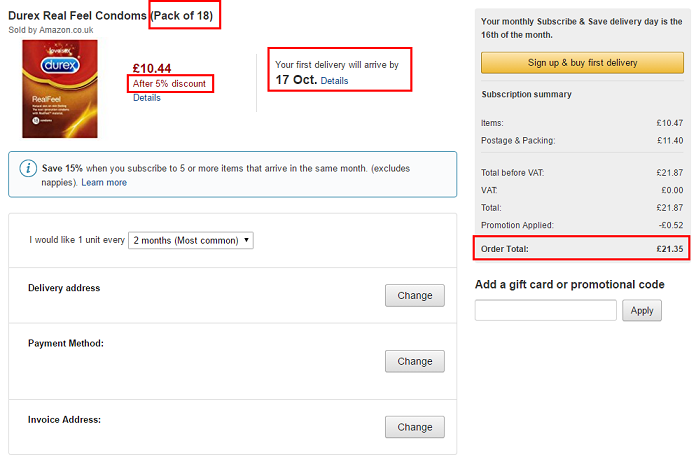Image resolution: width=696 pixels, height=469 pixels.
Task: Click the Durex Real Feel Condoms product title
Action: [x=78, y=16]
